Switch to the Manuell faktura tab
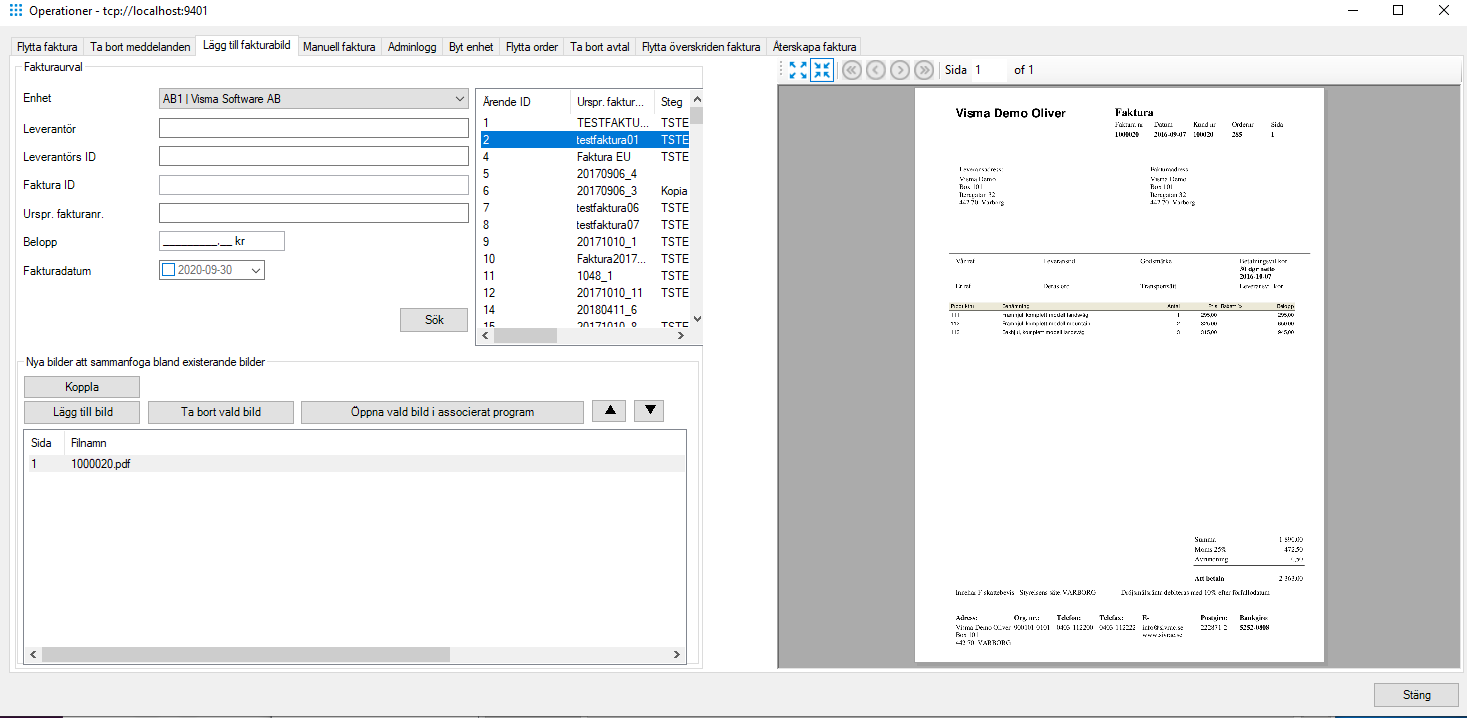1467x718 pixels. 338,46
